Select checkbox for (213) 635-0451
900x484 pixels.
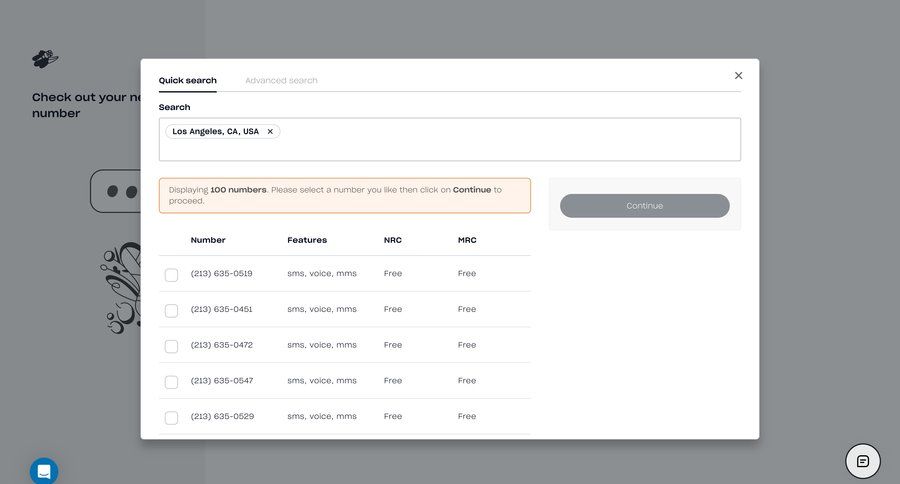point(171,311)
